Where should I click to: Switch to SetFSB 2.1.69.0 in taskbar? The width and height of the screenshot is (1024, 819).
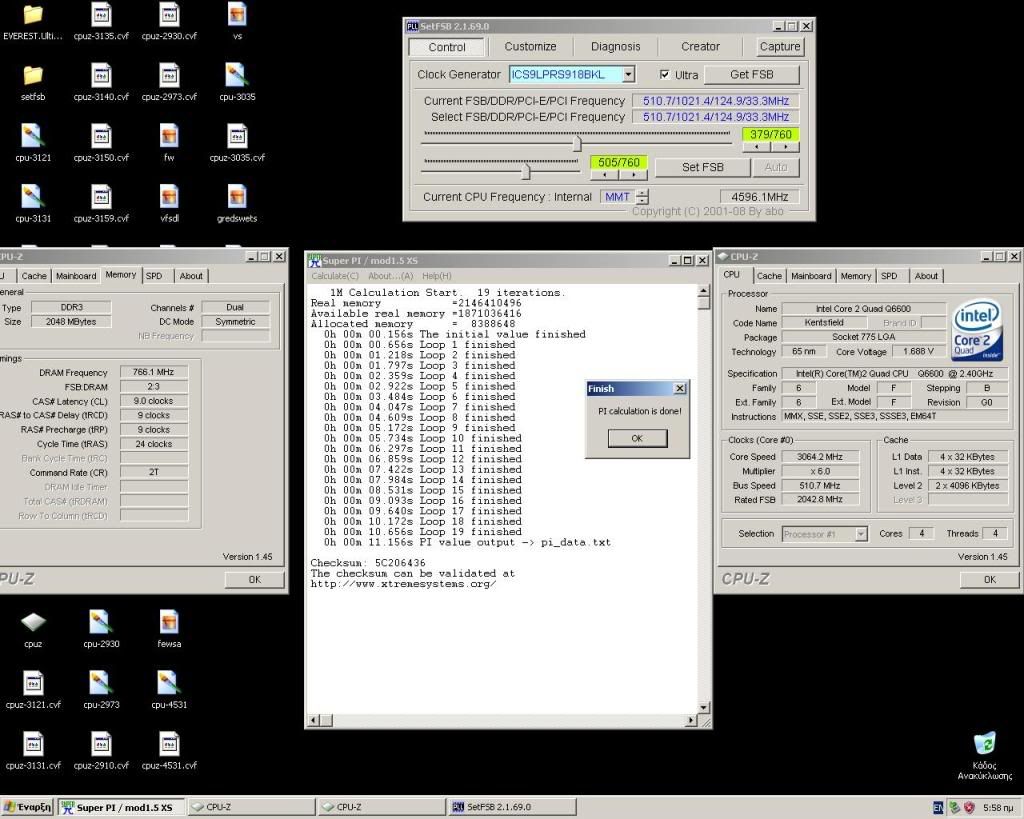click(511, 807)
